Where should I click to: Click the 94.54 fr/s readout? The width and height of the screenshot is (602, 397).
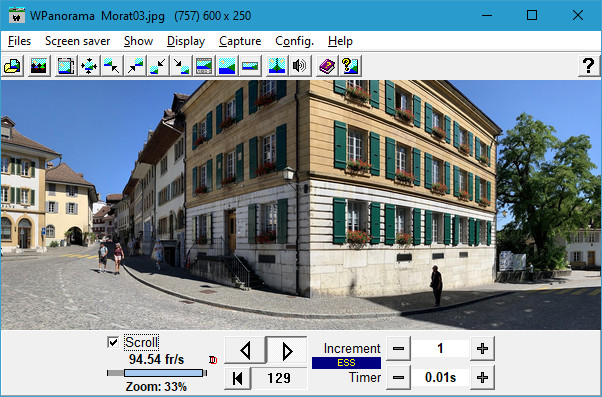click(156, 359)
